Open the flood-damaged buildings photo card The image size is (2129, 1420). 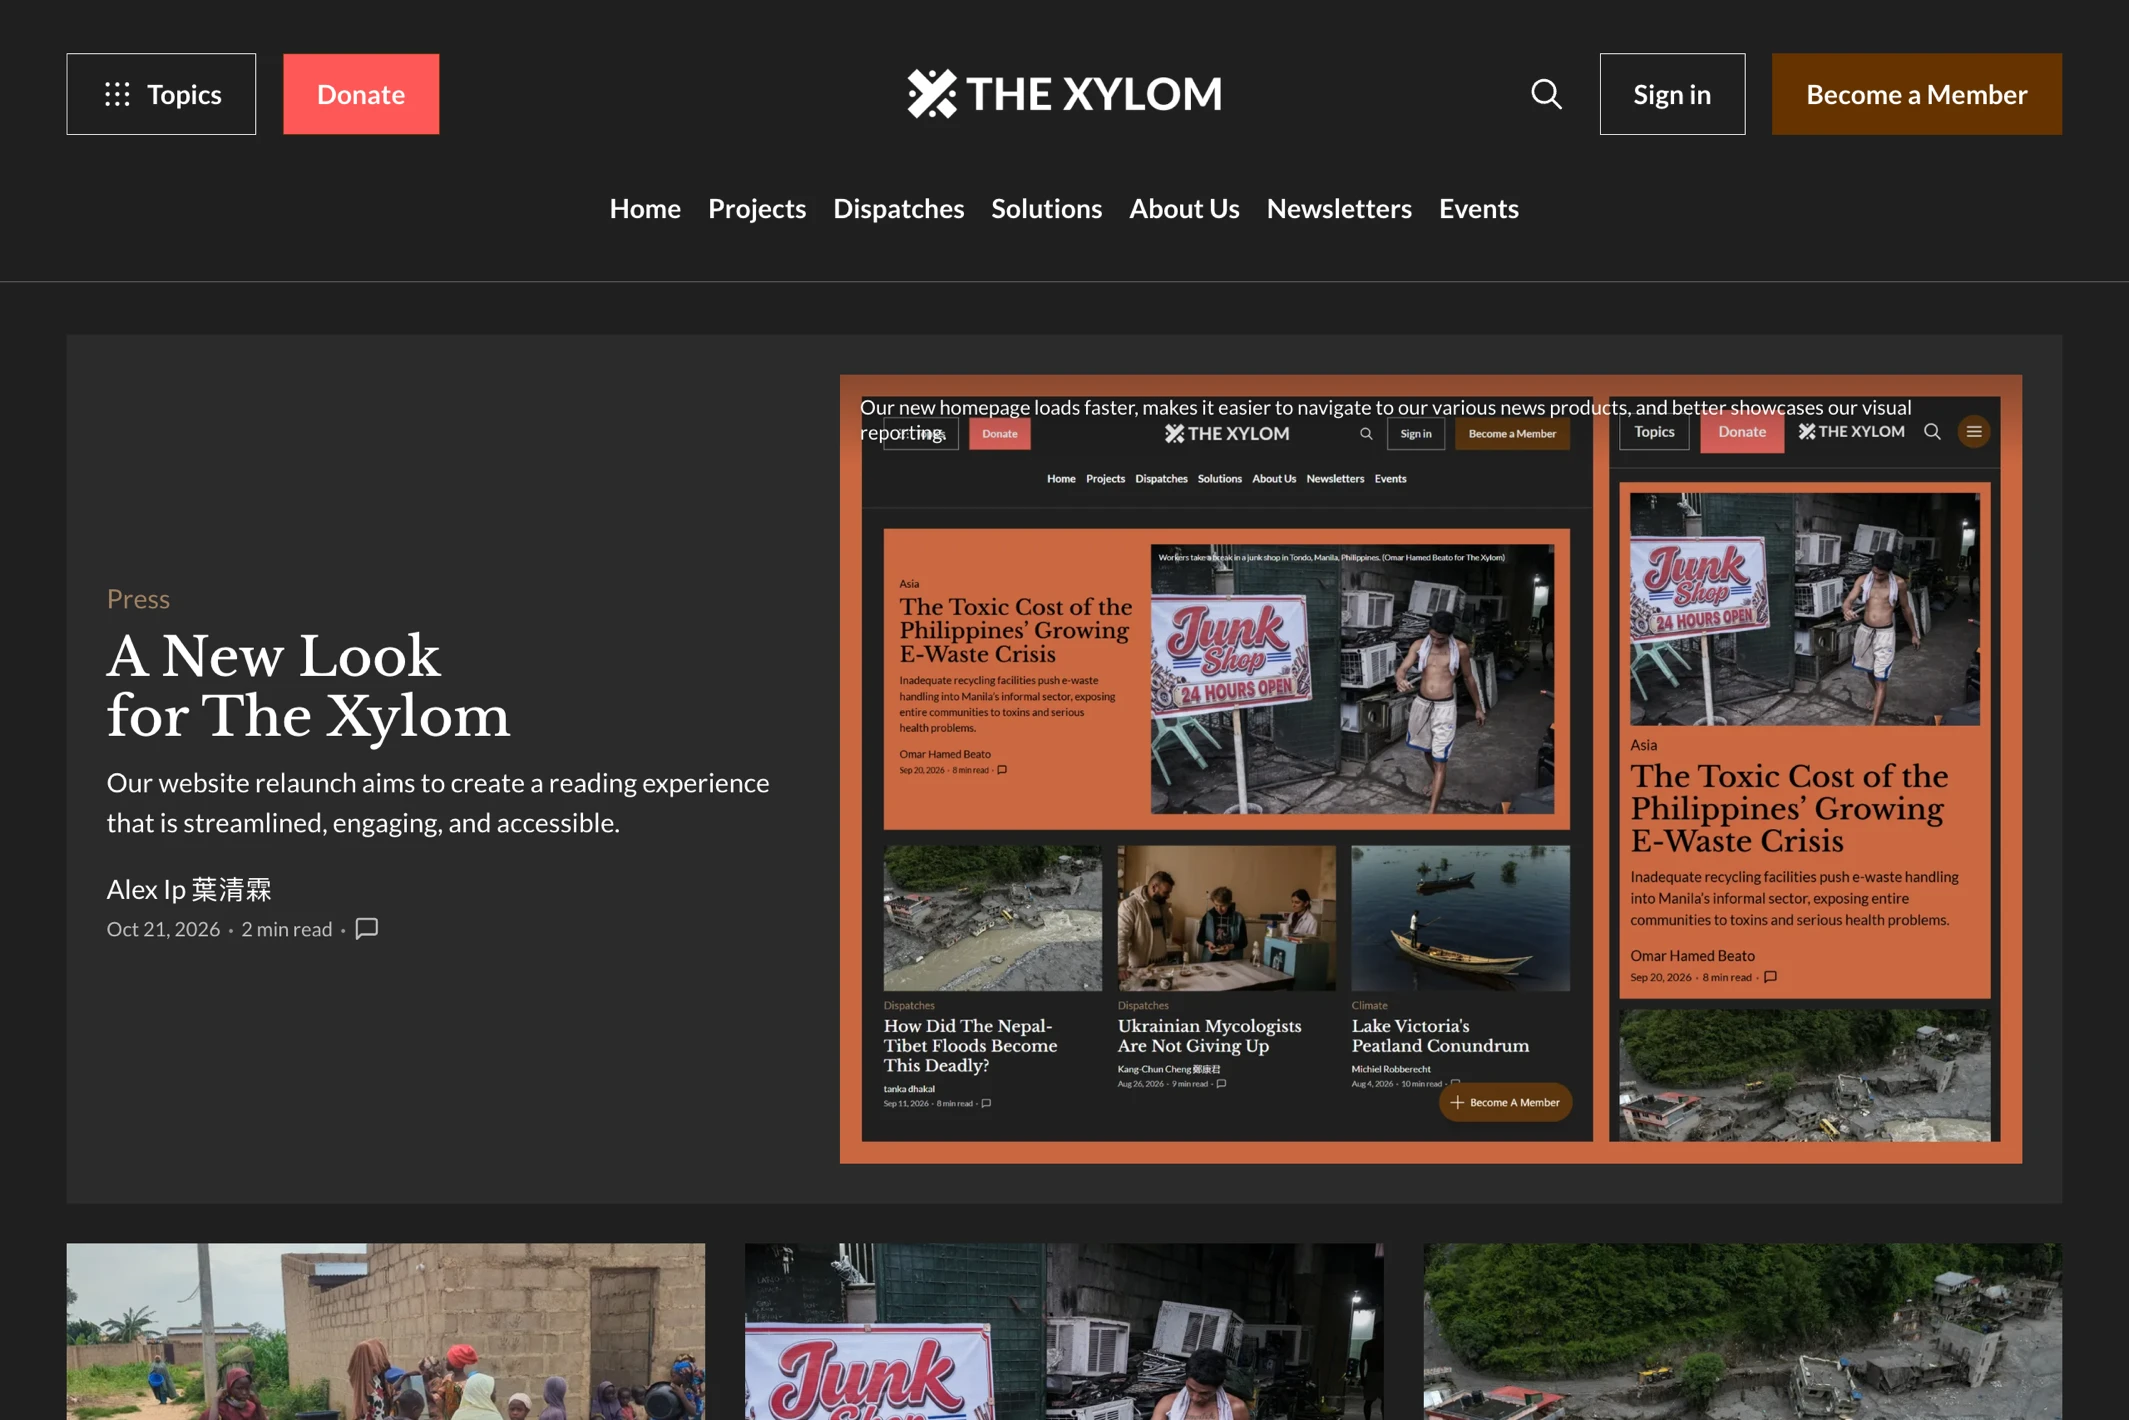1742,1331
